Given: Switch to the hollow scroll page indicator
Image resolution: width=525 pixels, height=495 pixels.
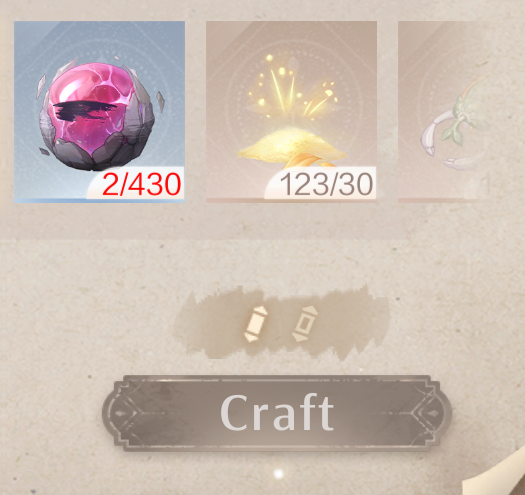Looking at the screenshot, I should tap(305, 324).
